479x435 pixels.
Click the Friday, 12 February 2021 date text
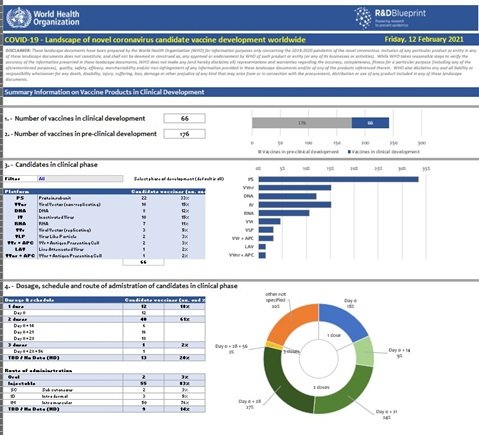point(424,39)
